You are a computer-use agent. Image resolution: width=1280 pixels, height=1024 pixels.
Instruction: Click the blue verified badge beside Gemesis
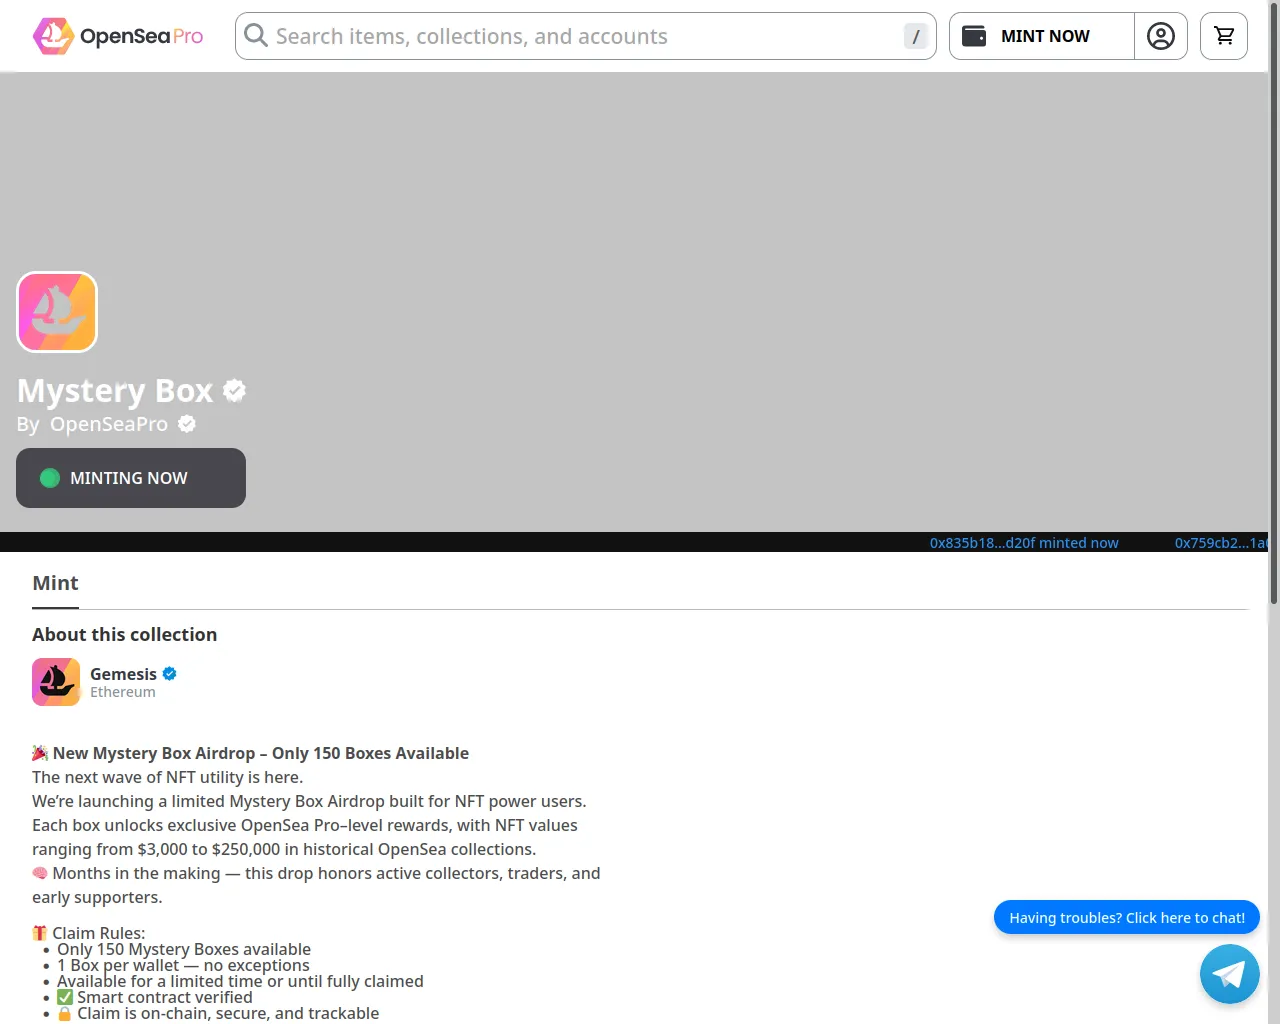click(170, 674)
